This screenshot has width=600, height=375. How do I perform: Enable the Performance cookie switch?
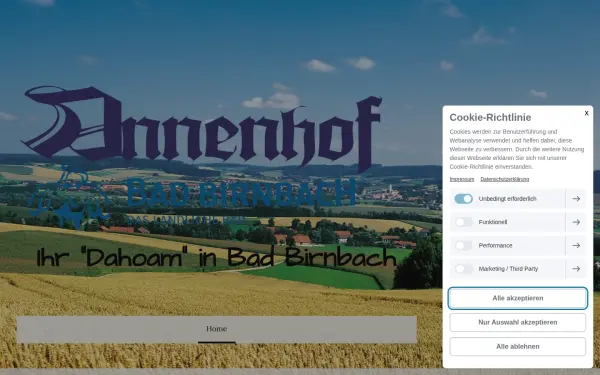463,245
